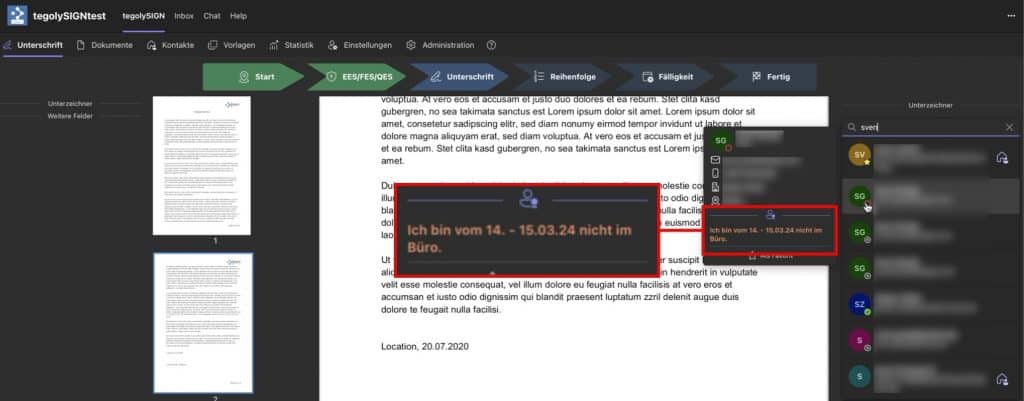The width and height of the screenshot is (1024, 401).
Task: Jump to the Reihenfolge step
Action: tap(560, 77)
